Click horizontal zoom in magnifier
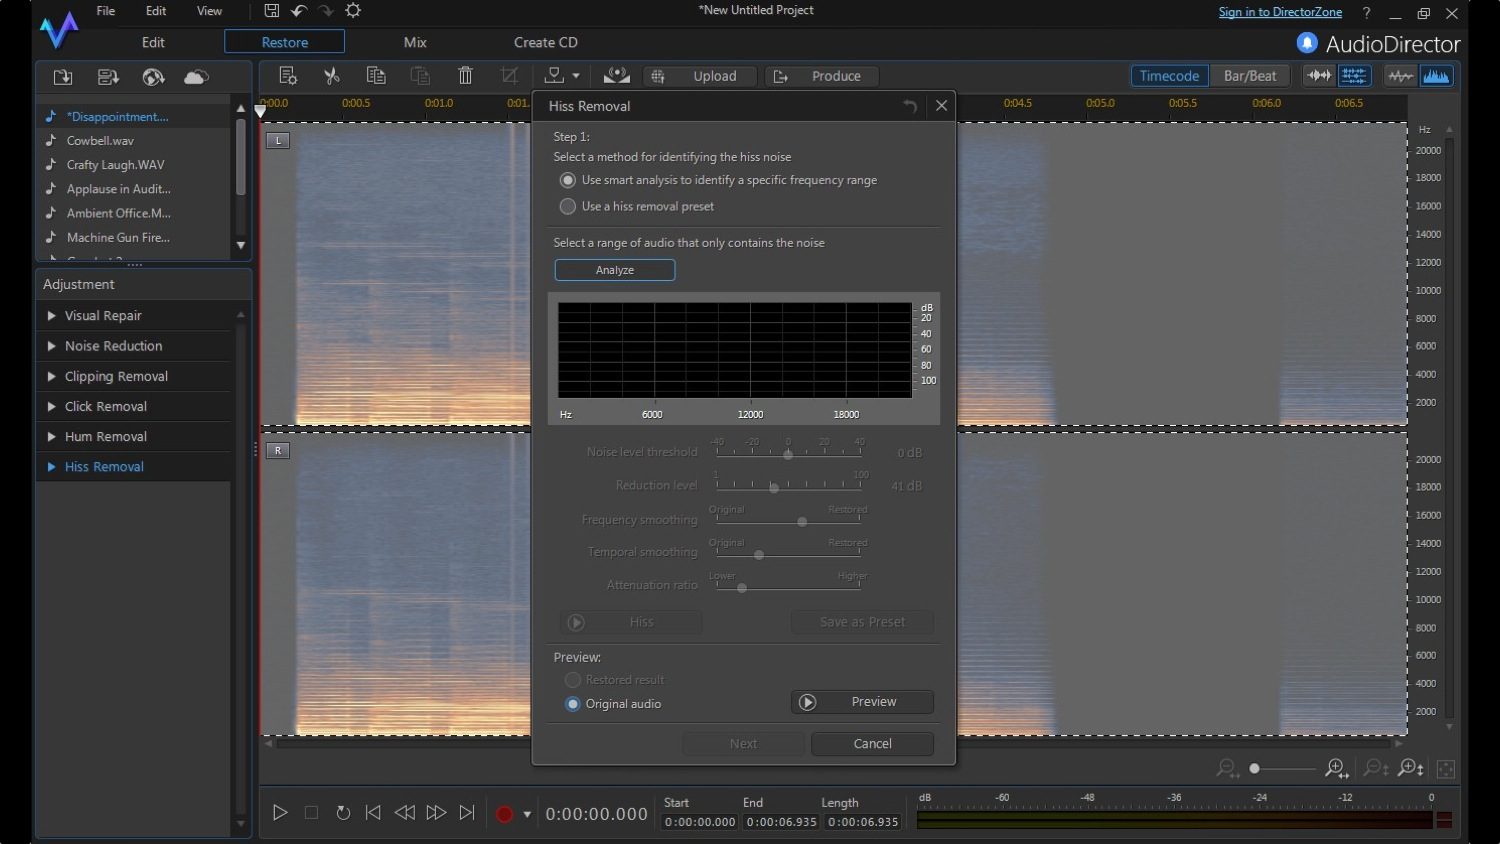1500x844 pixels. coord(1336,768)
